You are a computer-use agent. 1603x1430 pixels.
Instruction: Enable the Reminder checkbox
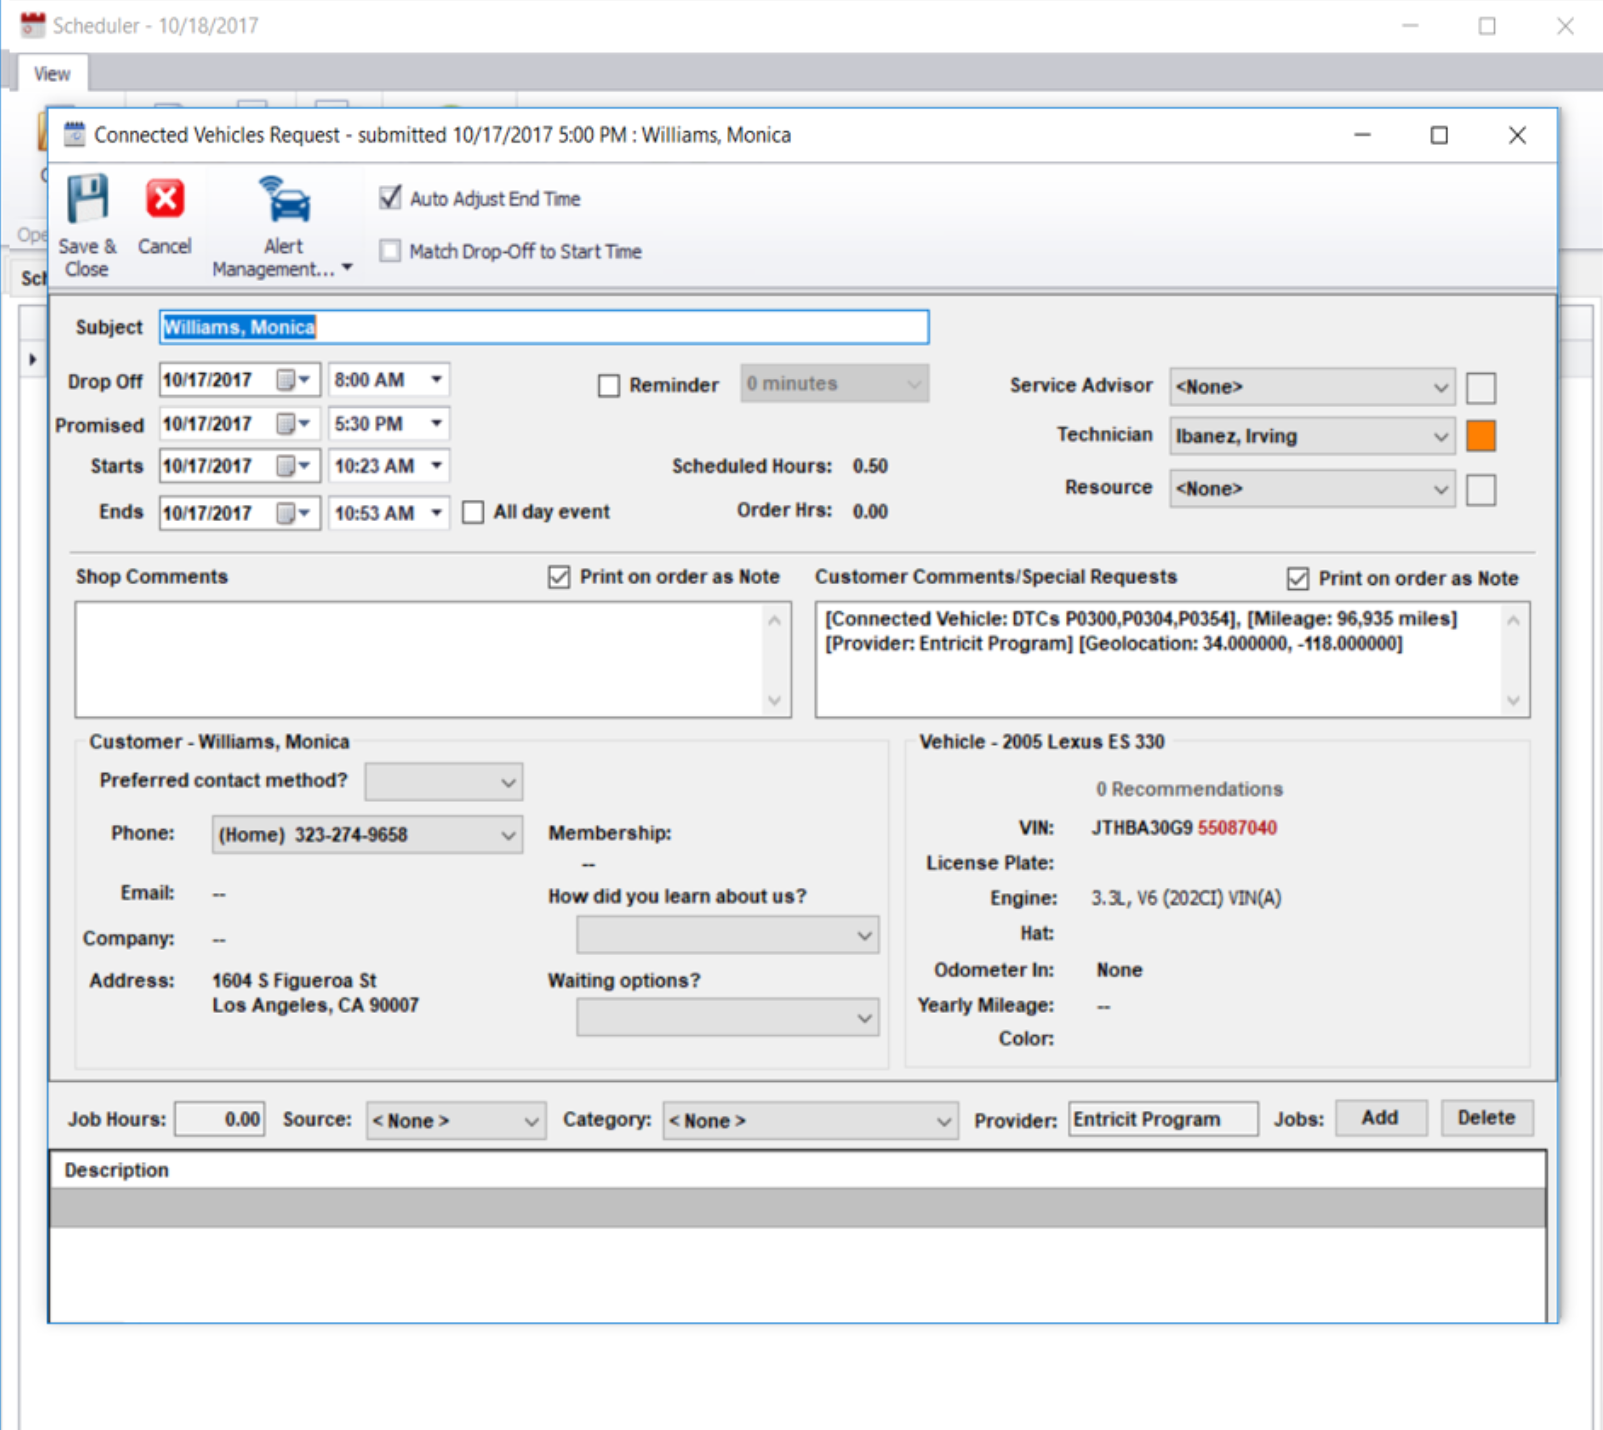pyautogui.click(x=609, y=386)
